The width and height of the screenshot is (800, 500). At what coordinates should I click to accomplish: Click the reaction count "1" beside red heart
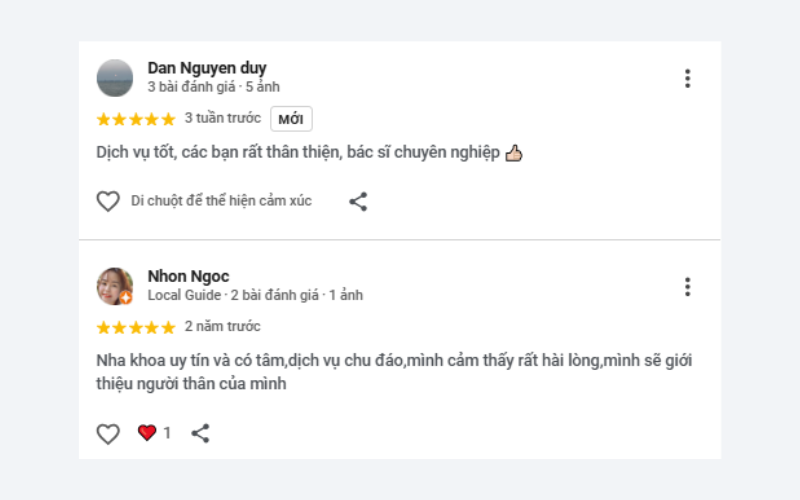(x=167, y=433)
